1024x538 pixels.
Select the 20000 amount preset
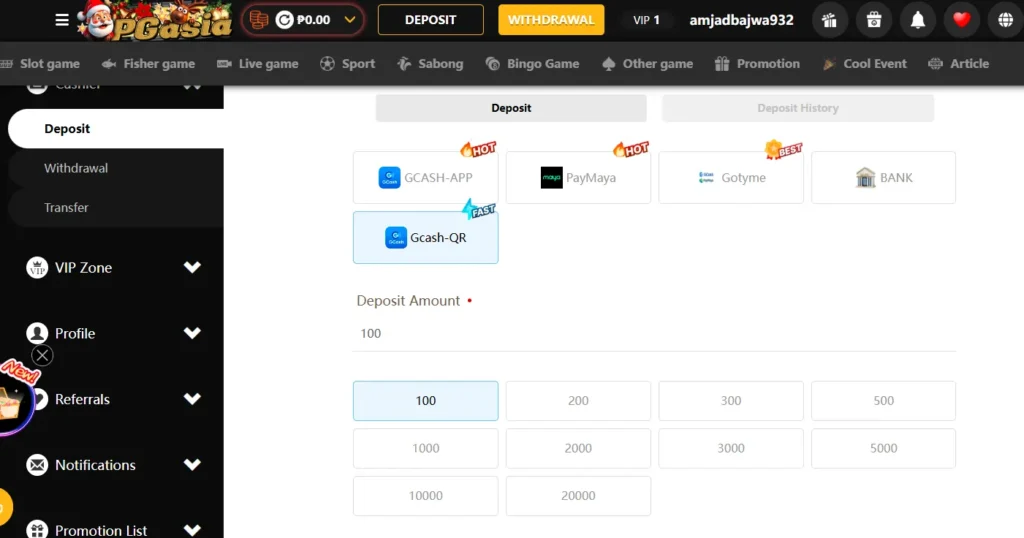(x=578, y=496)
